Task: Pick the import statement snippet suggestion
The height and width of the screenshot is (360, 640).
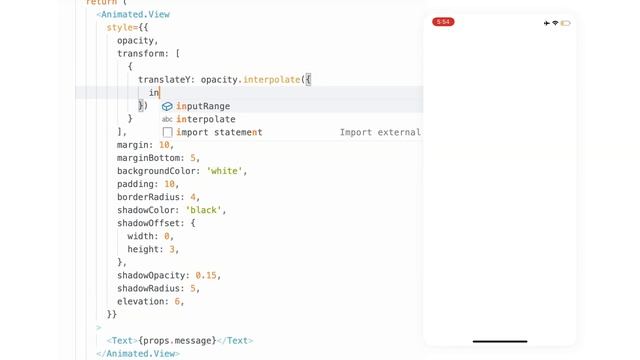Action: coord(291,132)
